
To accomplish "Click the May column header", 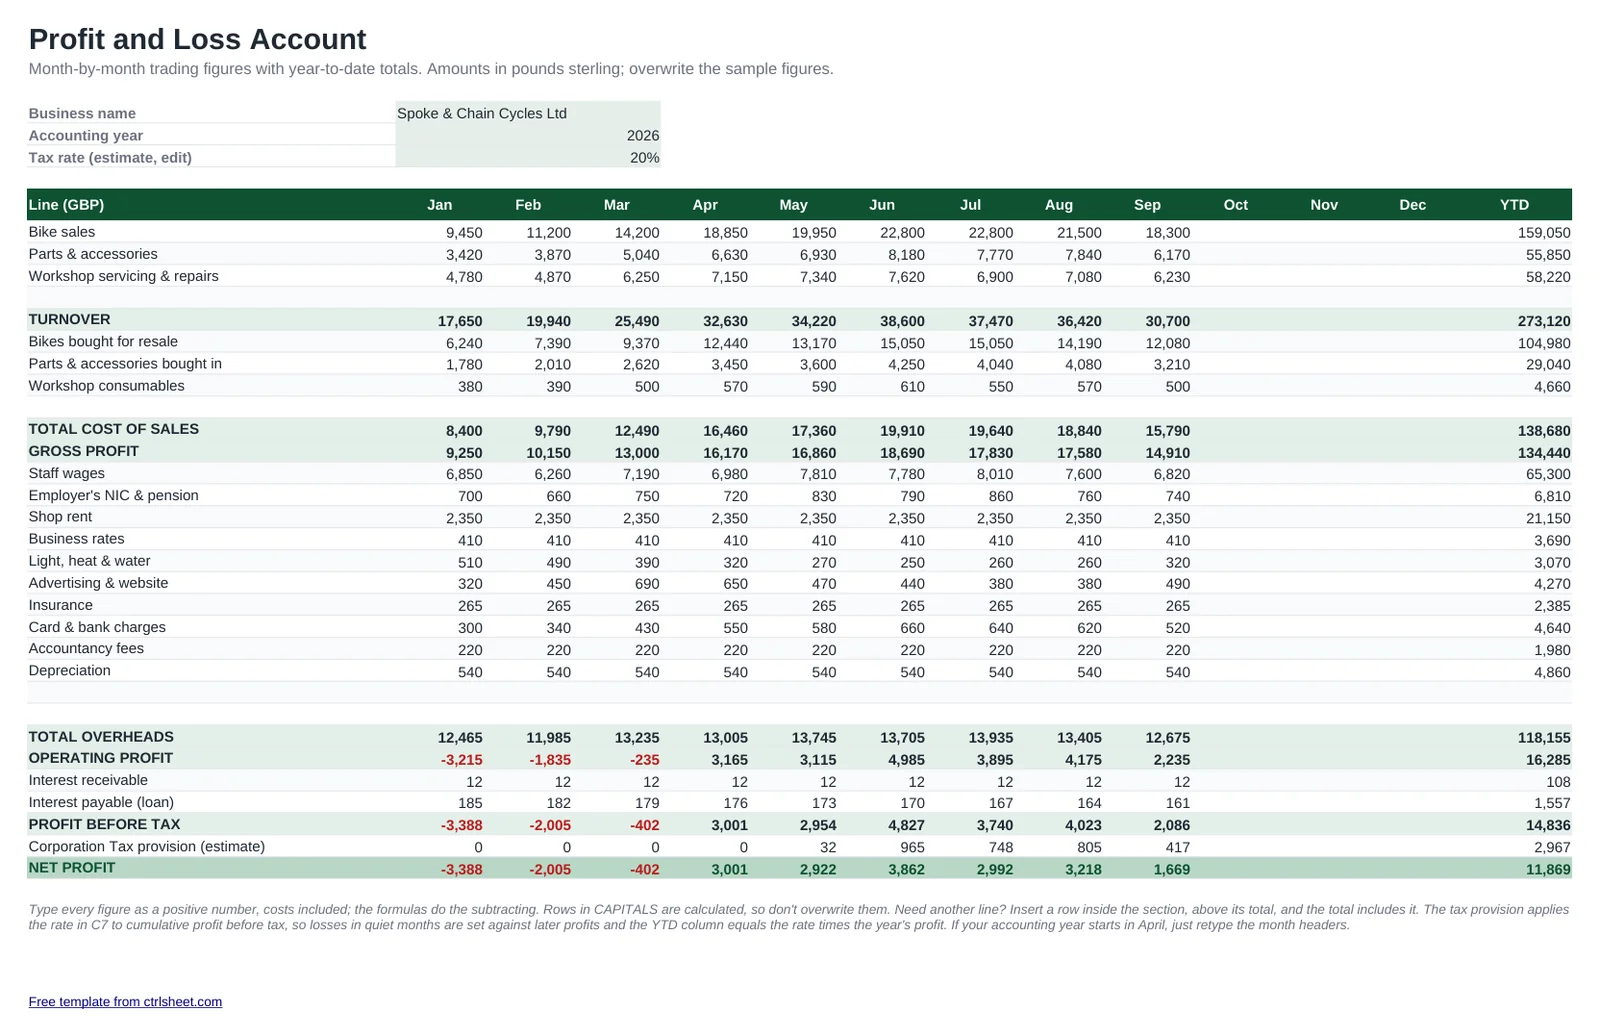I will (x=793, y=204).
